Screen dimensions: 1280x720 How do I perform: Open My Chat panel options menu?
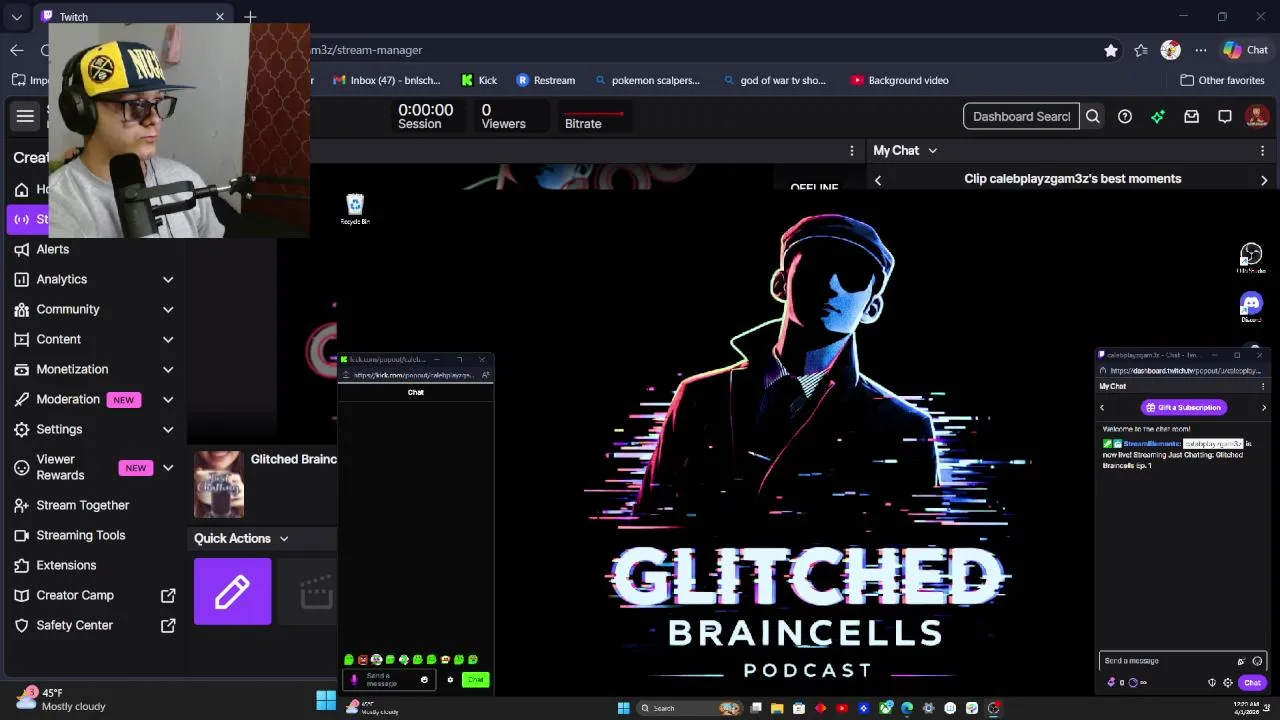(x=1262, y=150)
